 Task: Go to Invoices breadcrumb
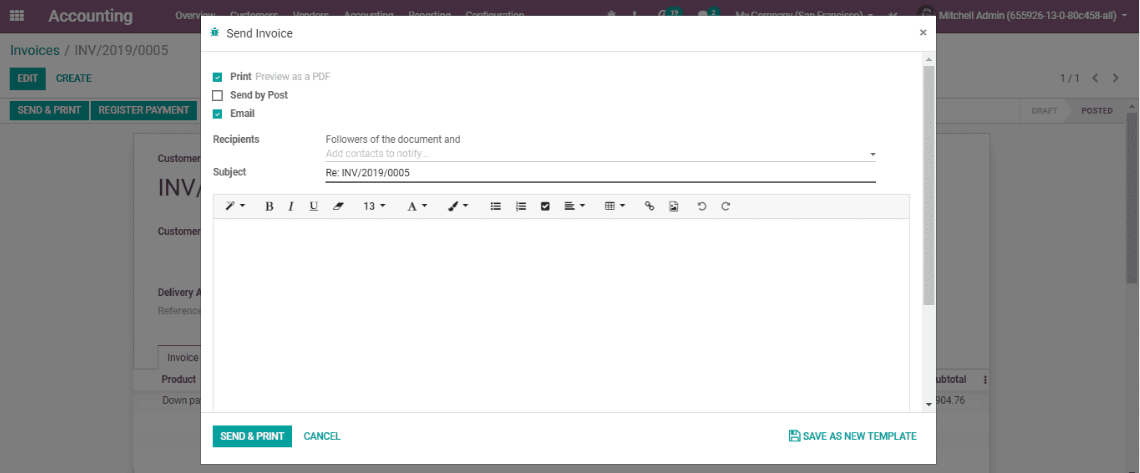click(x=35, y=50)
